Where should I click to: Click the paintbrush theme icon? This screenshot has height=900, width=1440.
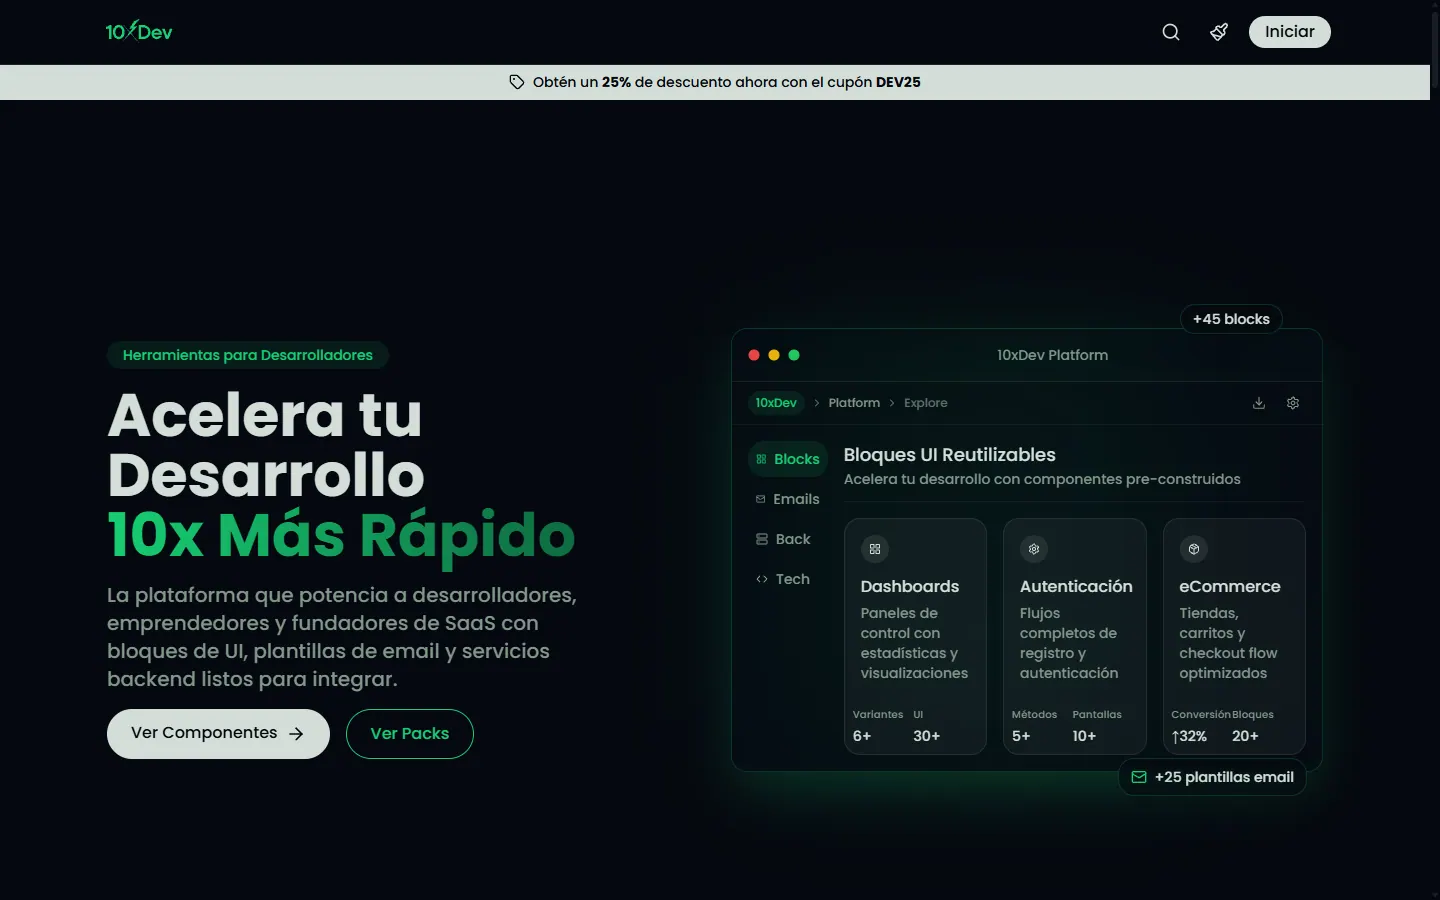click(x=1219, y=32)
